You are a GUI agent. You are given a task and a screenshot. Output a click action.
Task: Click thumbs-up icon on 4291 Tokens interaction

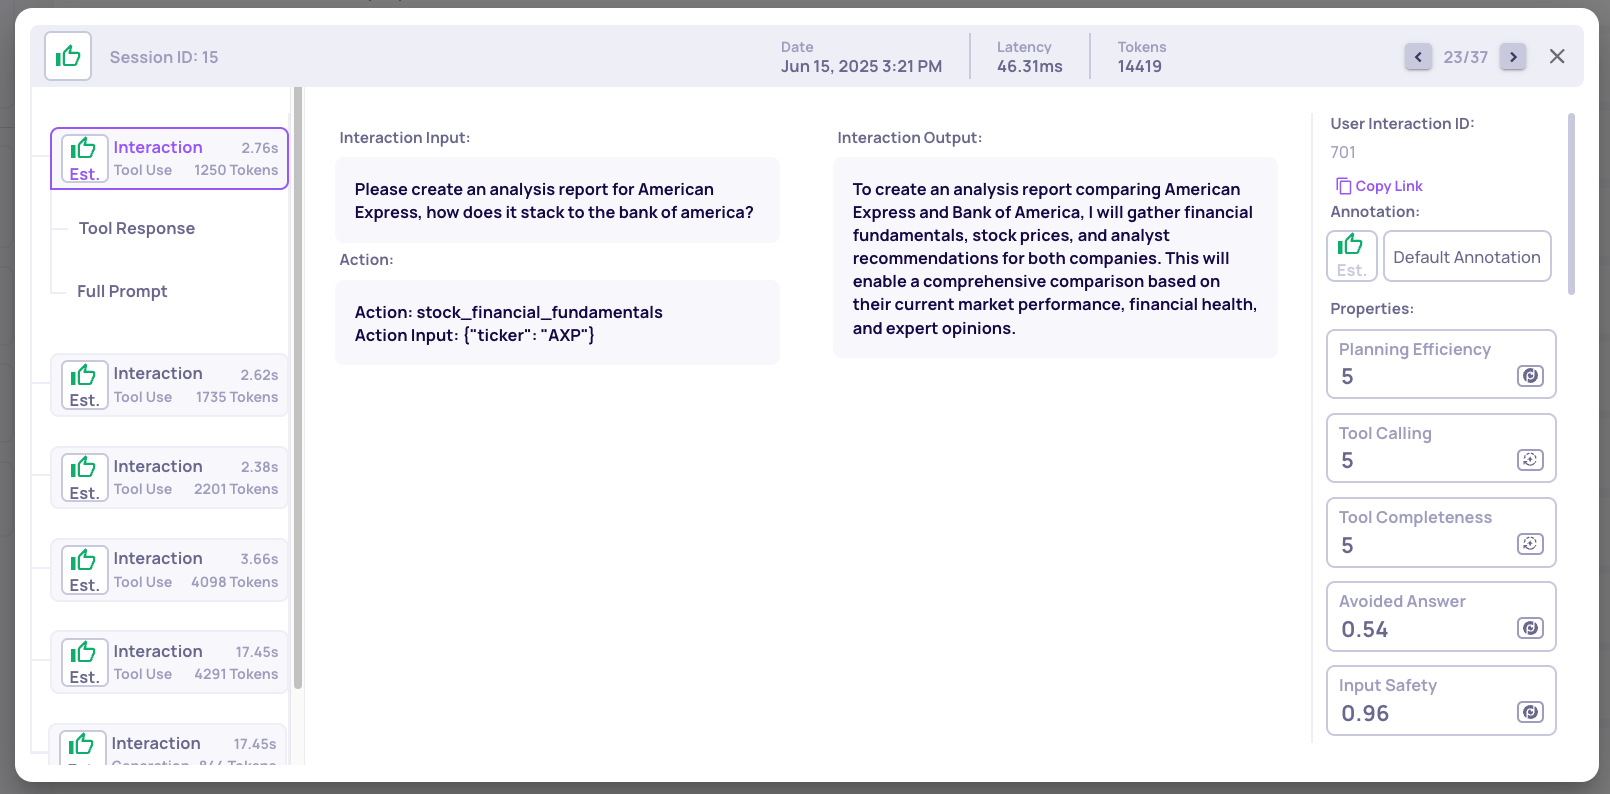84,662
